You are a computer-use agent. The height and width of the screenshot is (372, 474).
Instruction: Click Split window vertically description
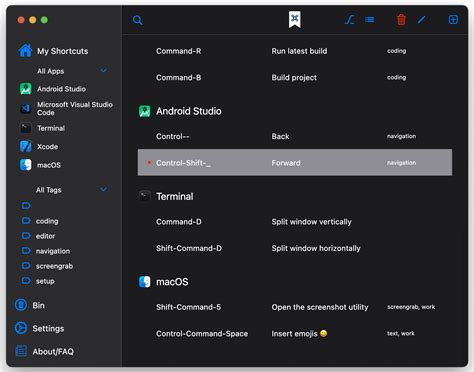click(x=311, y=222)
